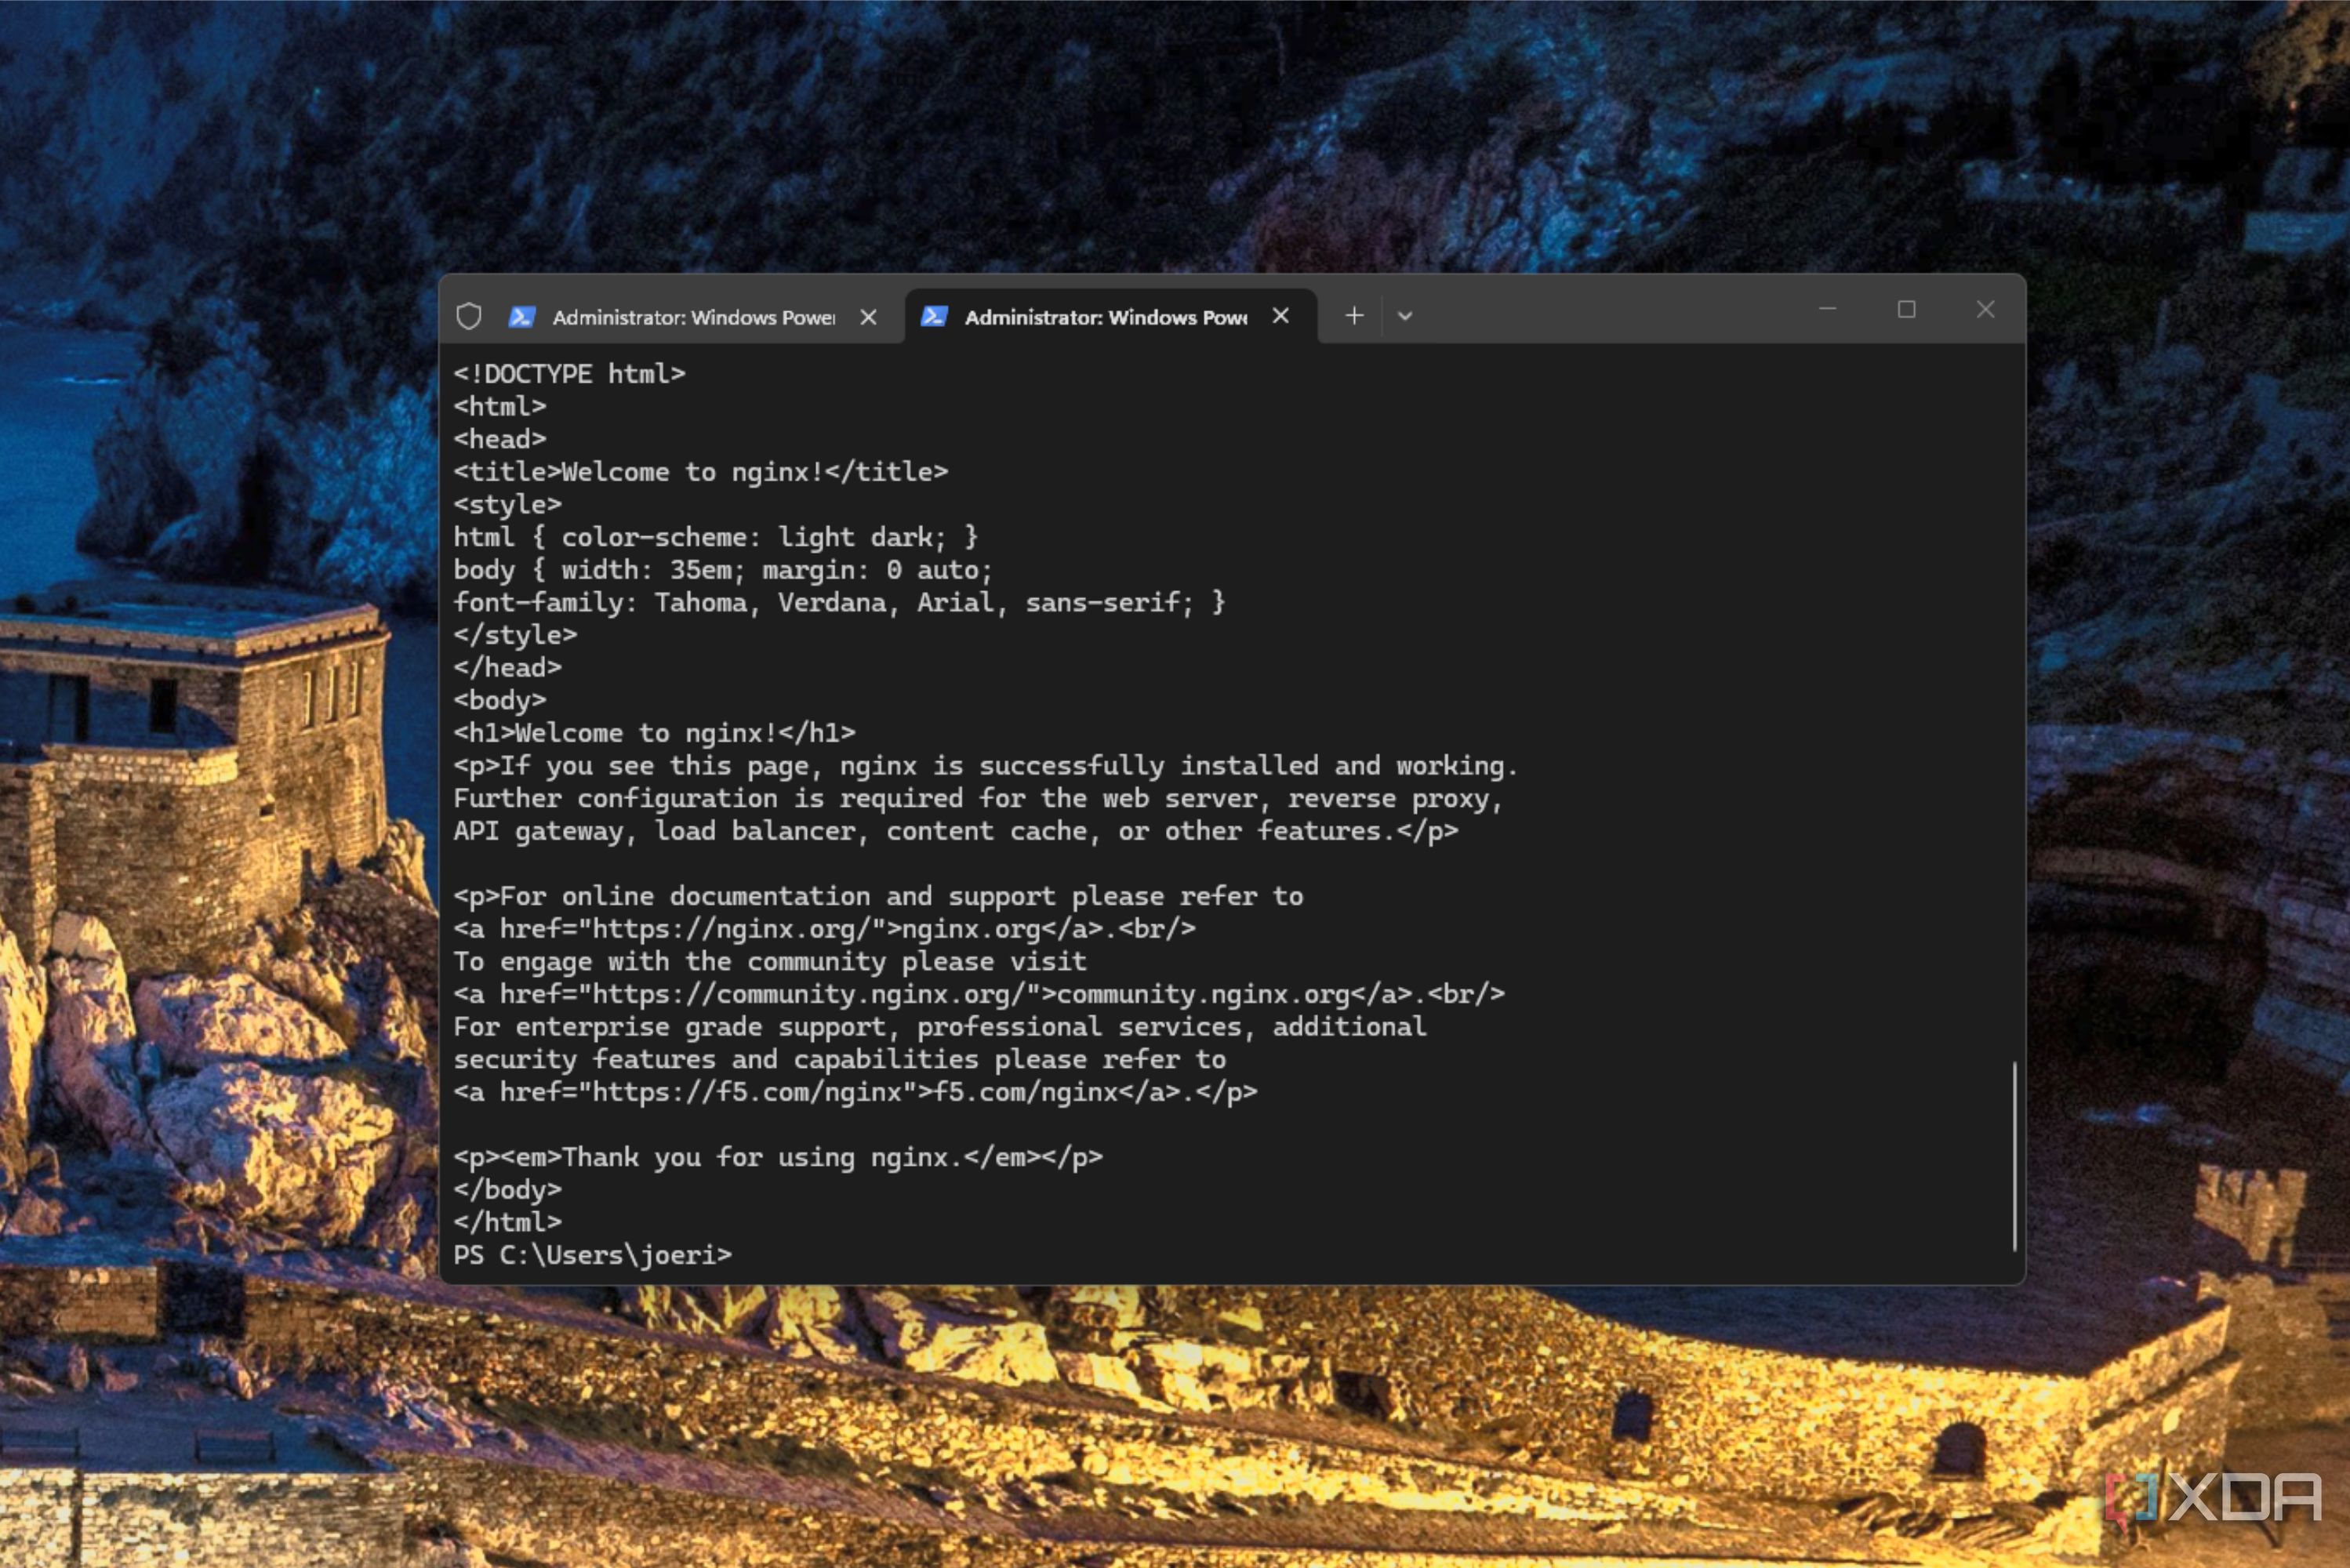Close the second active PowerShell tab
The width and height of the screenshot is (2350, 1568).
point(1280,316)
